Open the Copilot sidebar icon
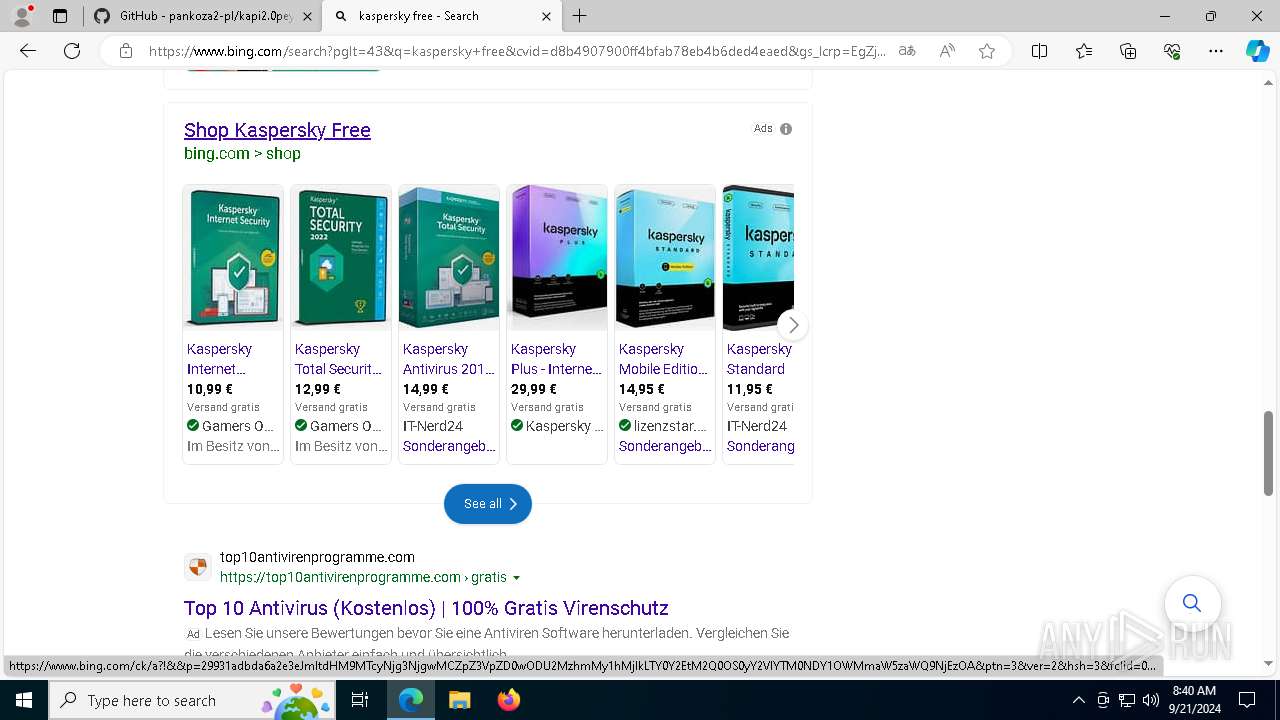Viewport: 1280px width, 720px height. [1257, 51]
